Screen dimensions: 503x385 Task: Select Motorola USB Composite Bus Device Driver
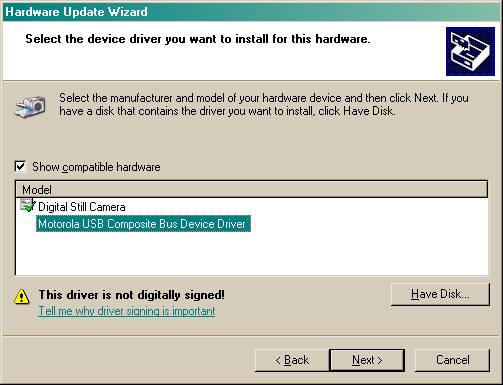143,224
